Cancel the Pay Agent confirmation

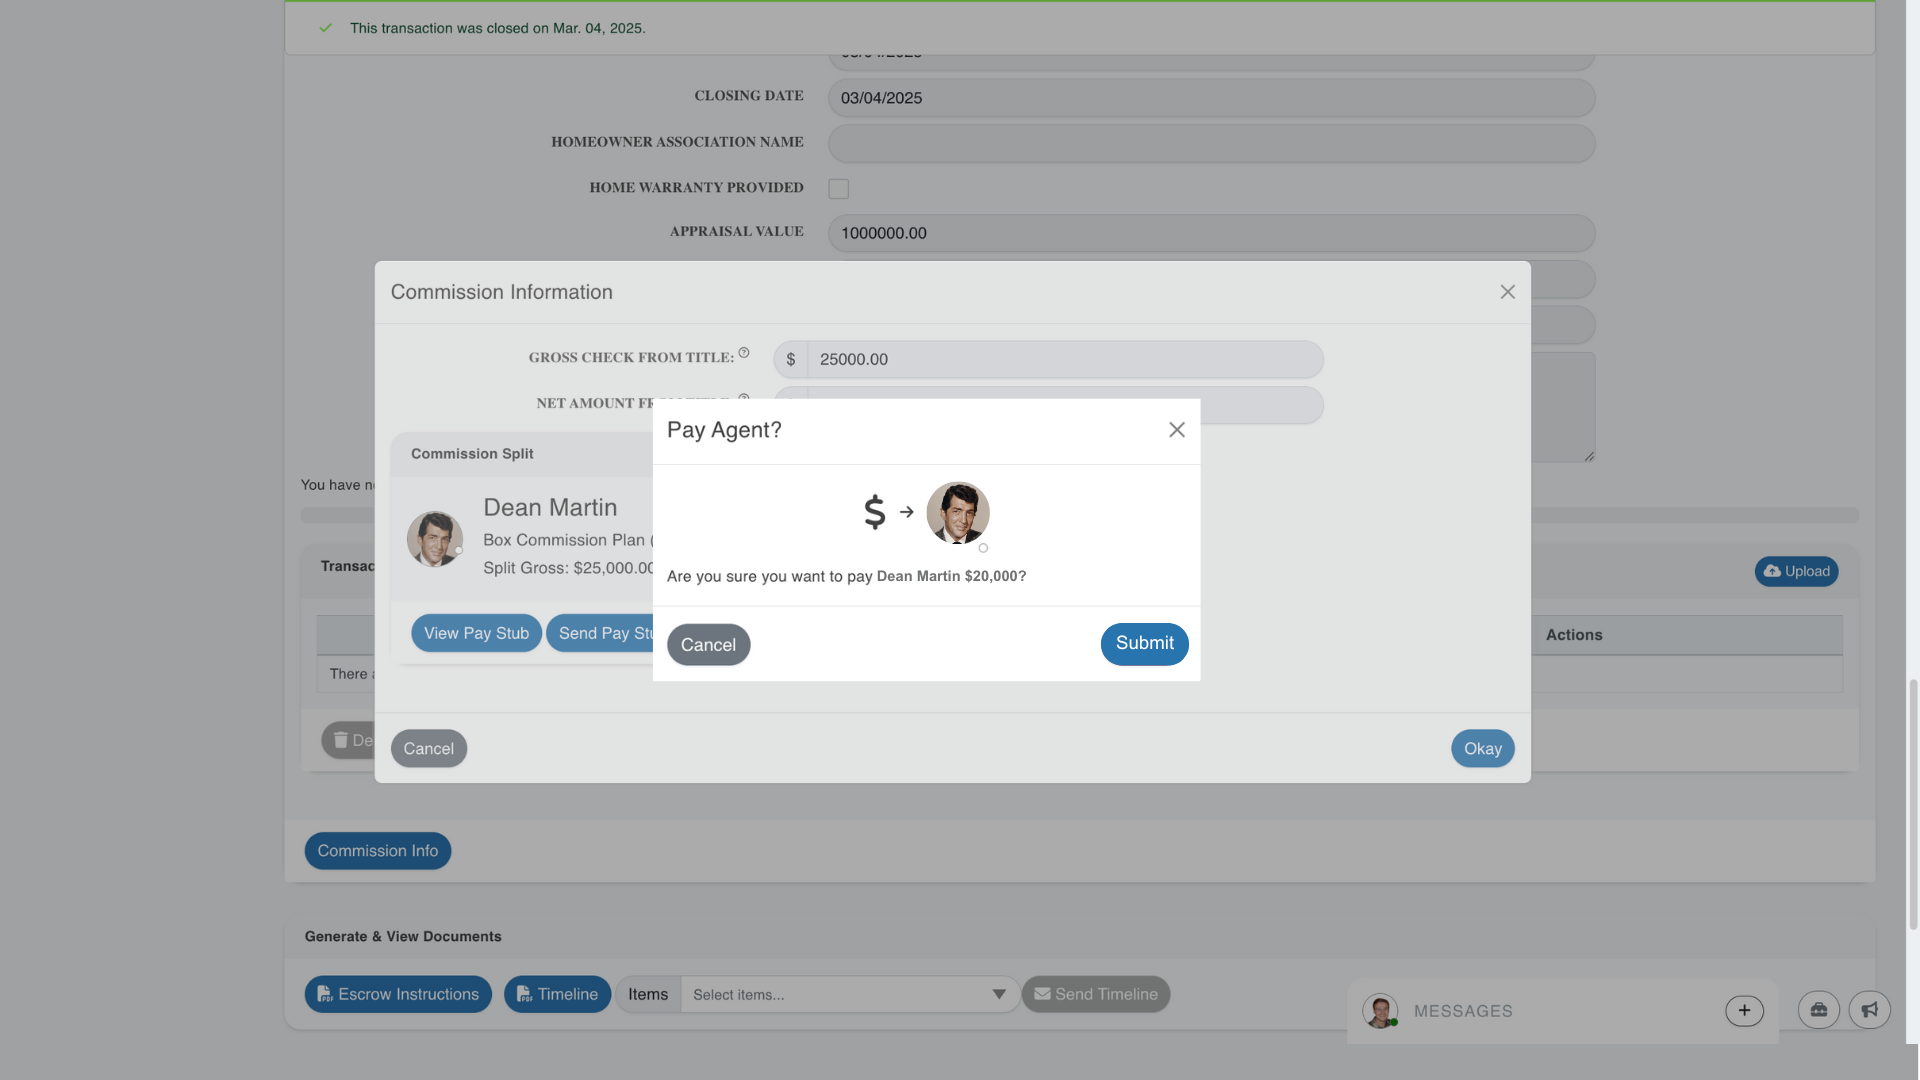[x=708, y=644]
